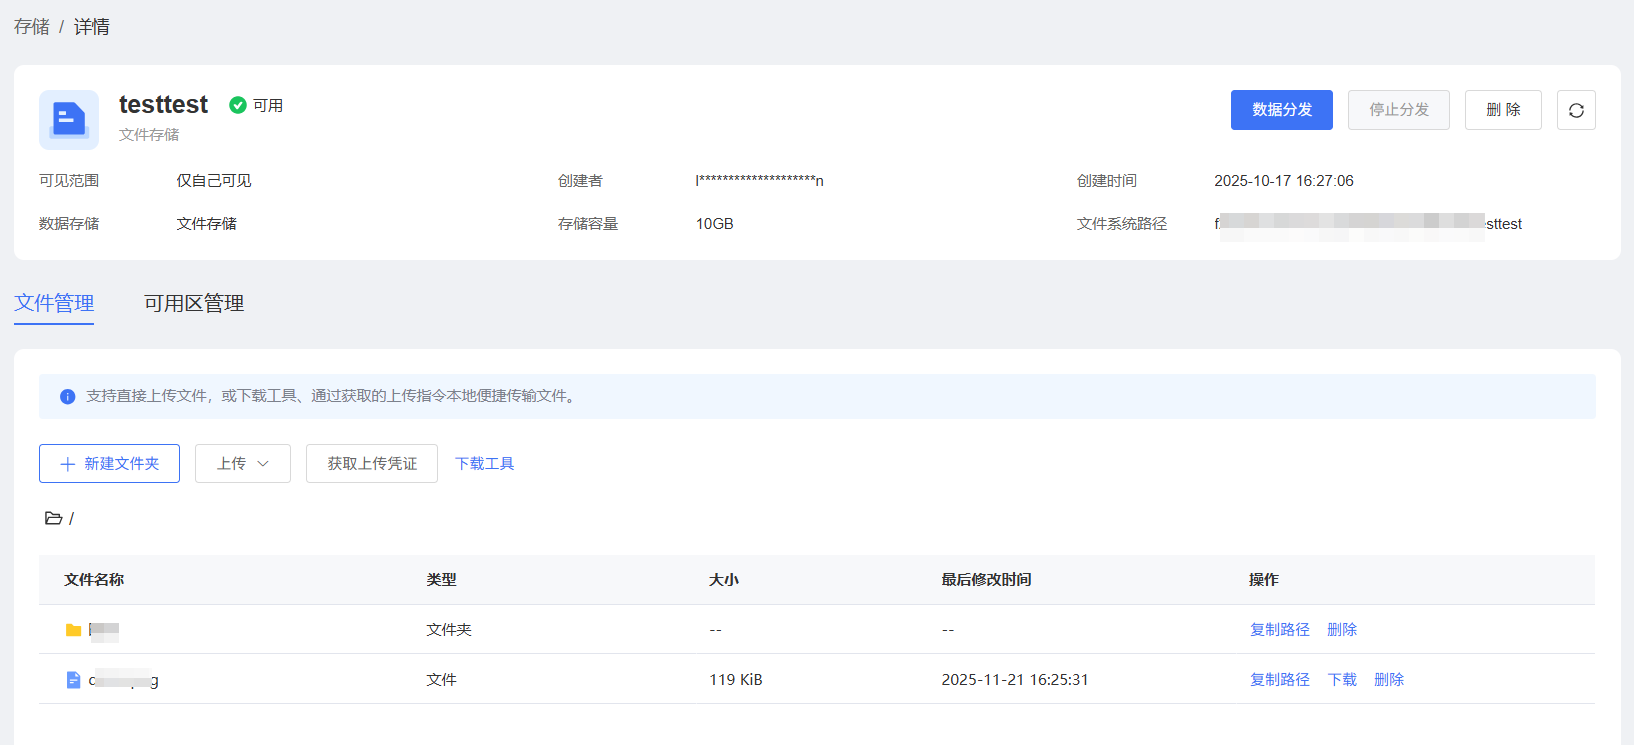The width and height of the screenshot is (1634, 745).
Task: Click the green available status icon
Action: [238, 105]
